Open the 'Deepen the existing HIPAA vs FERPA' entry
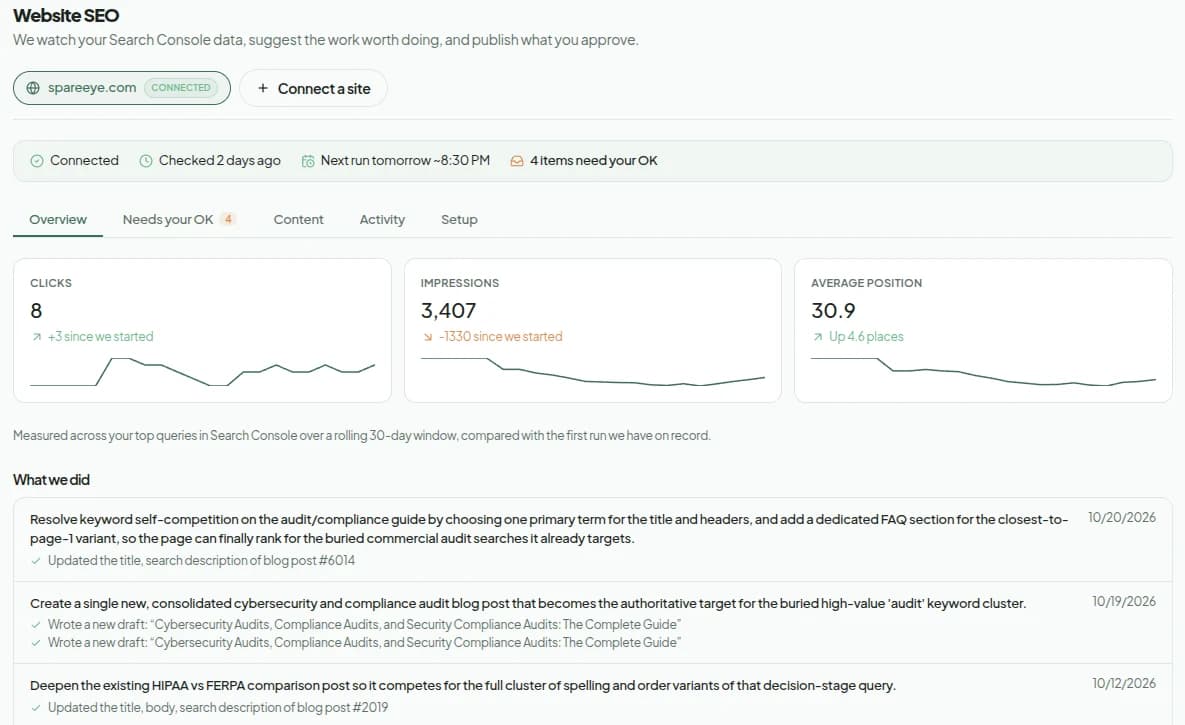The height and width of the screenshot is (725, 1185). 592,695
